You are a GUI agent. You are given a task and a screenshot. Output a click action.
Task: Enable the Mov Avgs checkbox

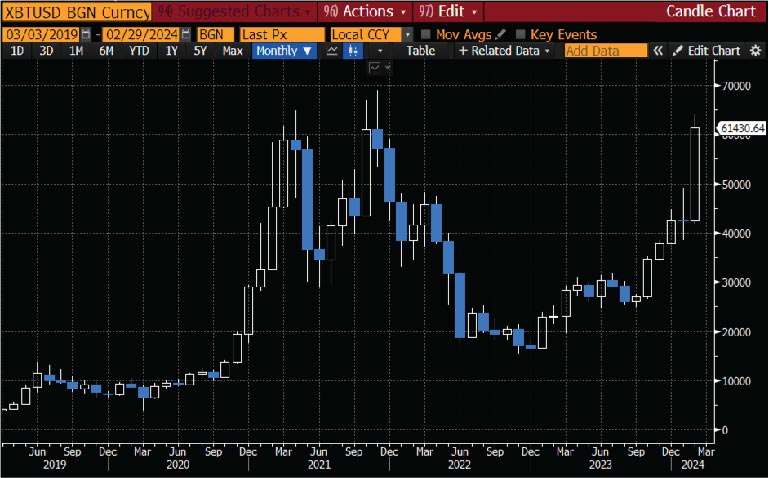click(x=426, y=34)
